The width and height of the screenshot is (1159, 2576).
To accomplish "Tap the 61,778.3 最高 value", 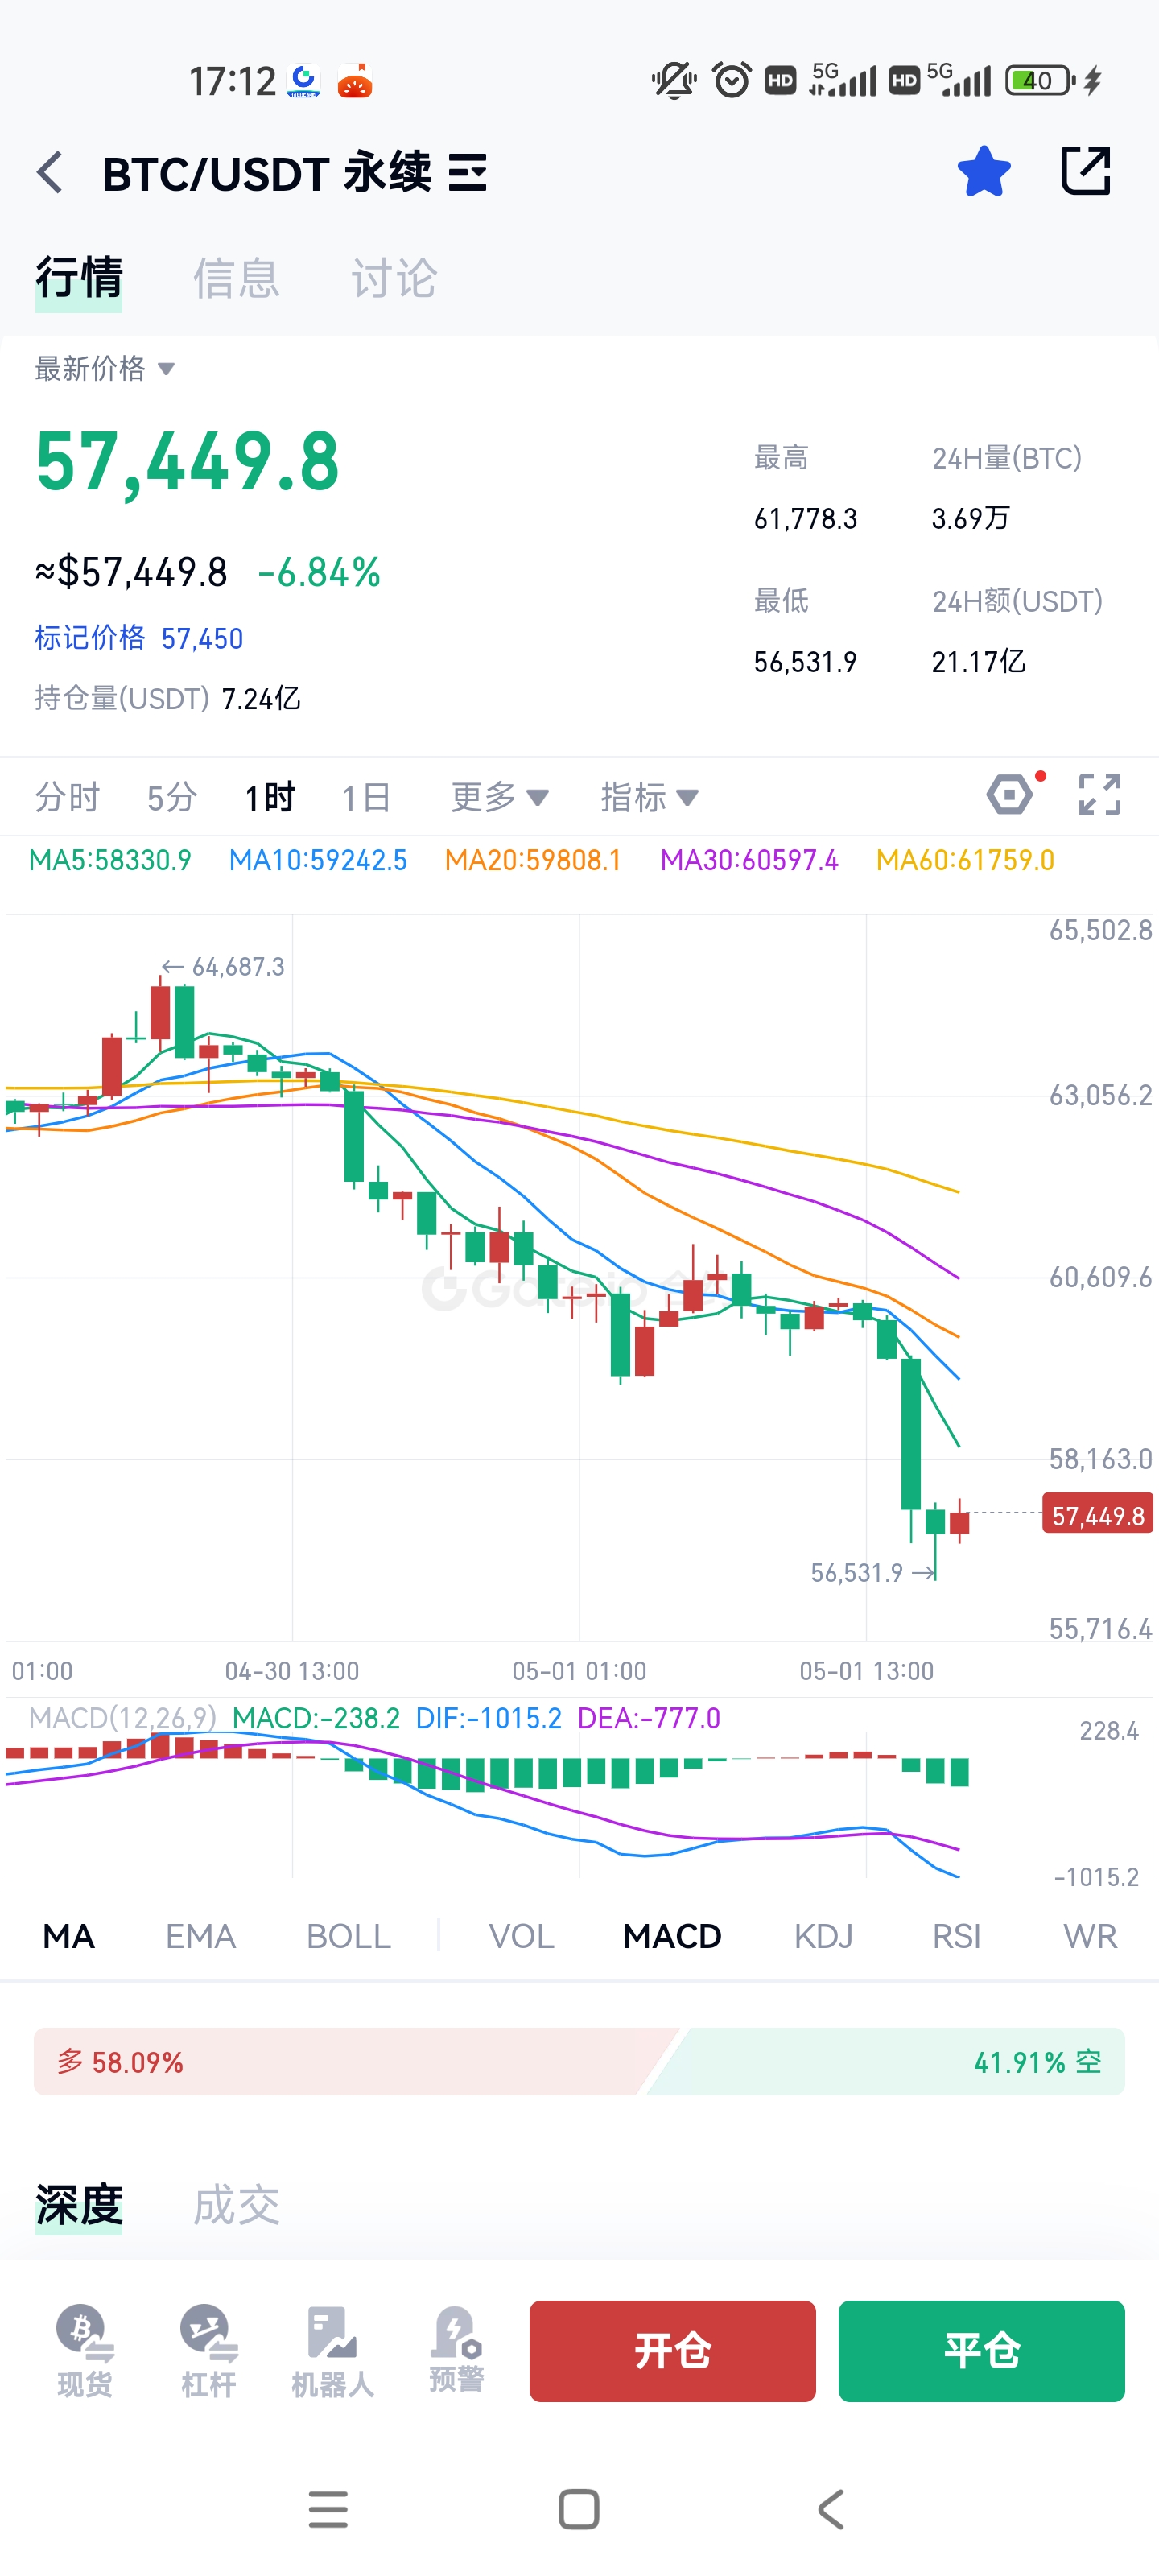I will click(805, 518).
